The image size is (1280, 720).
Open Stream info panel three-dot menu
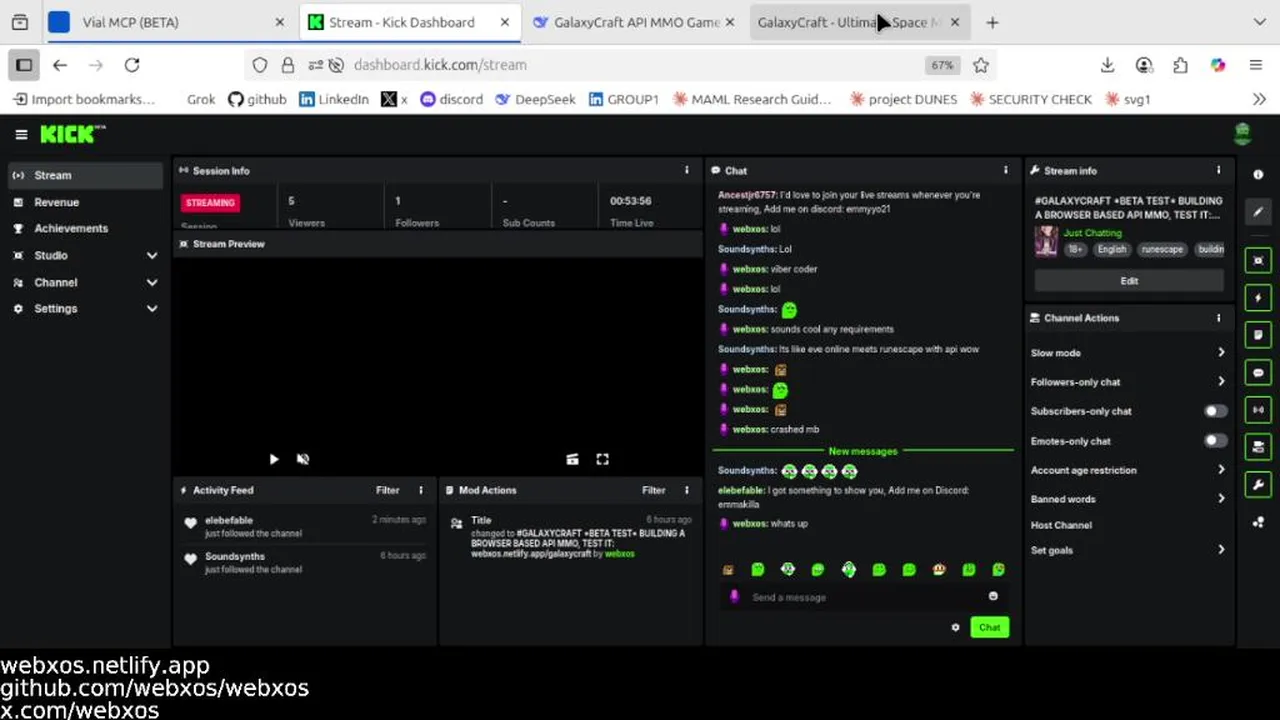pos(1218,170)
